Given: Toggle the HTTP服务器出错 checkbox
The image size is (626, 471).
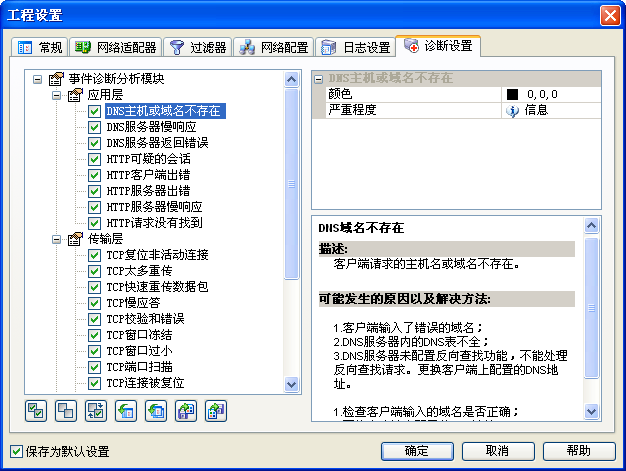Looking at the screenshot, I should [94, 191].
